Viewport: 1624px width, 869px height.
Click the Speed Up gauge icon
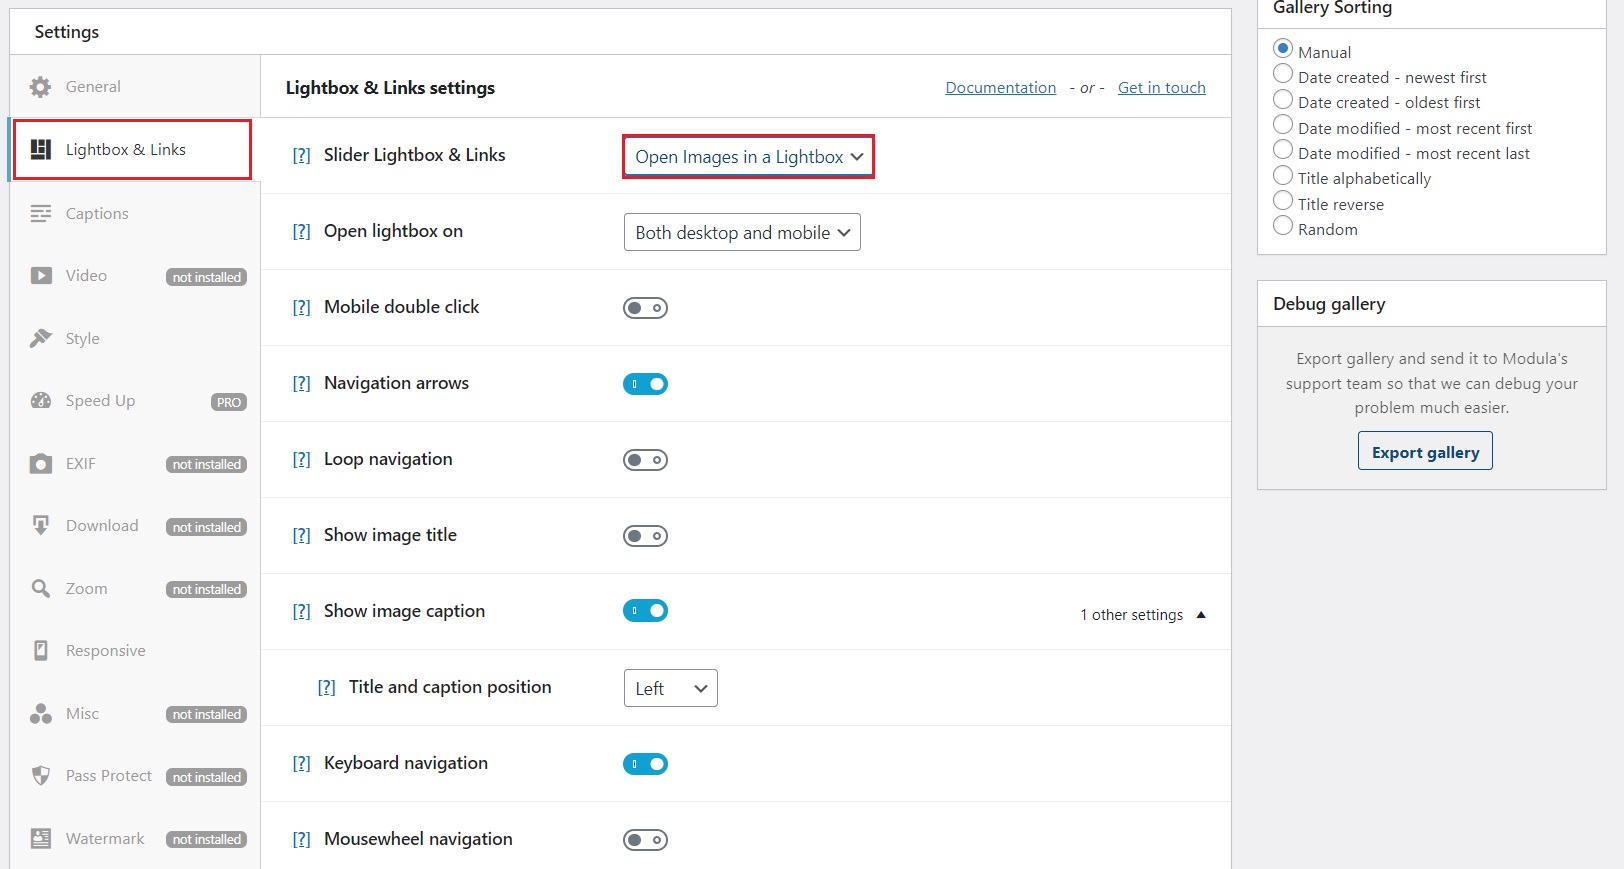(40, 401)
